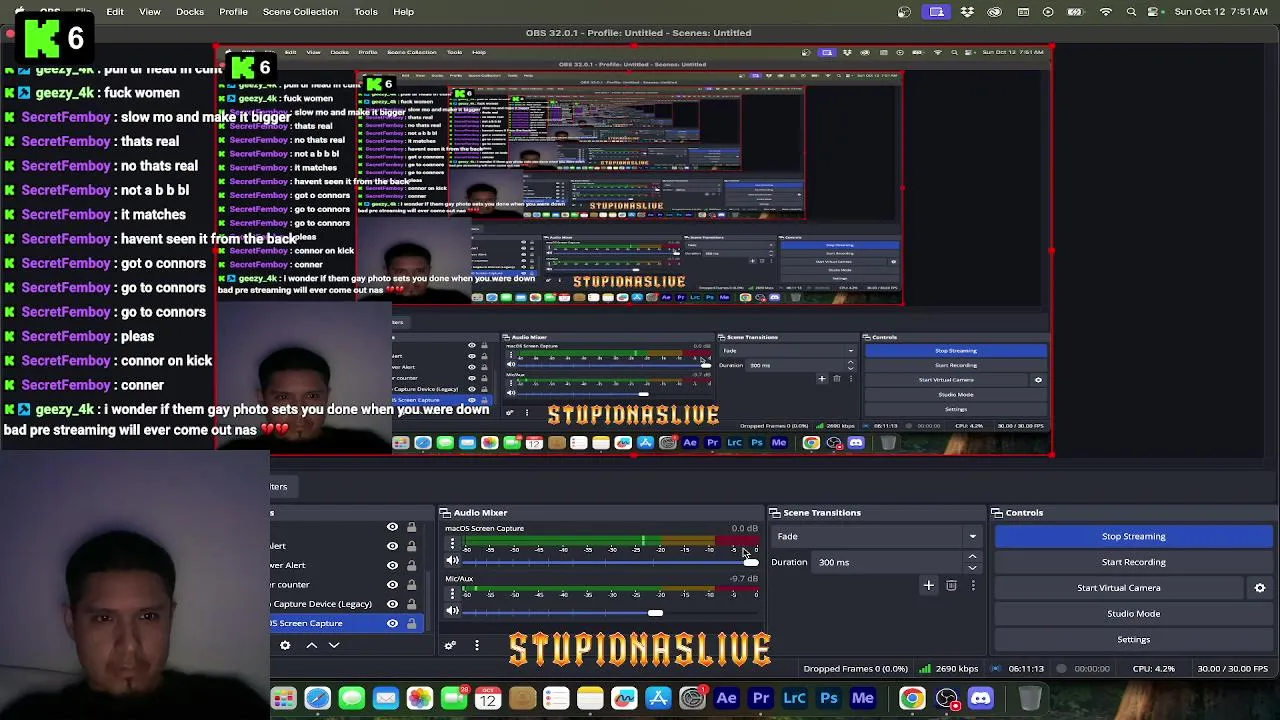Toggle visibility of counter source
The height and width of the screenshot is (720, 1280).
392,585
